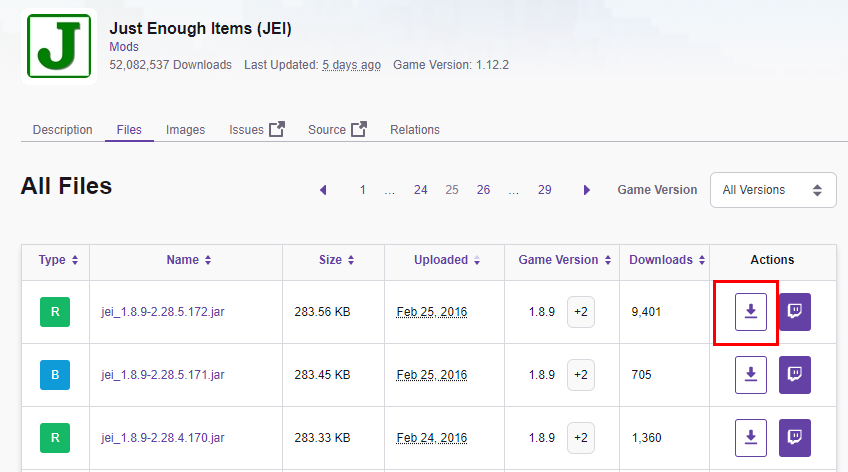Click the 1,360 downloads value
The image size is (848, 472).
click(x=646, y=438)
